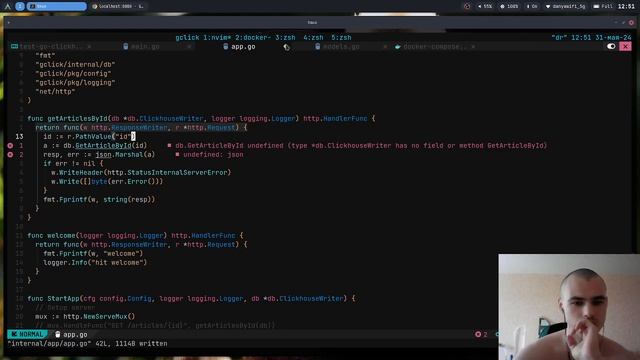Click the Go file icon on main.go tab

click(x=125, y=47)
